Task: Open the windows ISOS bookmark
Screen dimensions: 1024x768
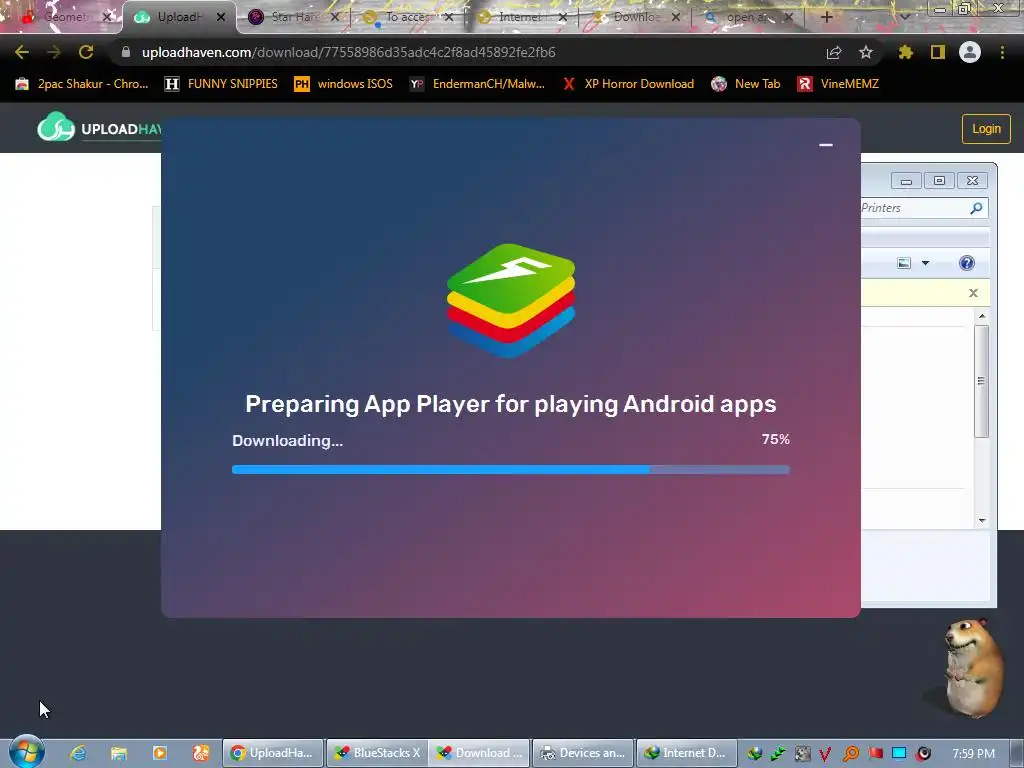Action: (x=344, y=84)
